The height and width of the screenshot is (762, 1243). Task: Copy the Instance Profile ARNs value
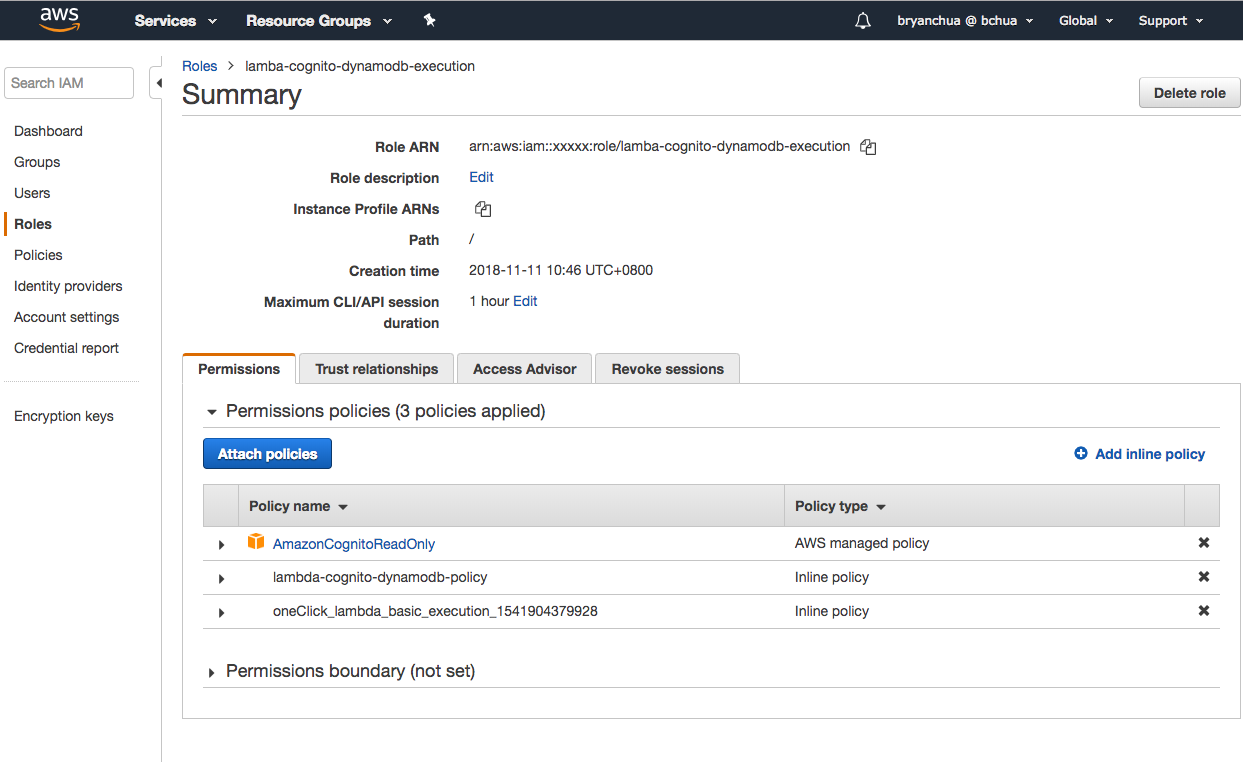[x=483, y=209]
